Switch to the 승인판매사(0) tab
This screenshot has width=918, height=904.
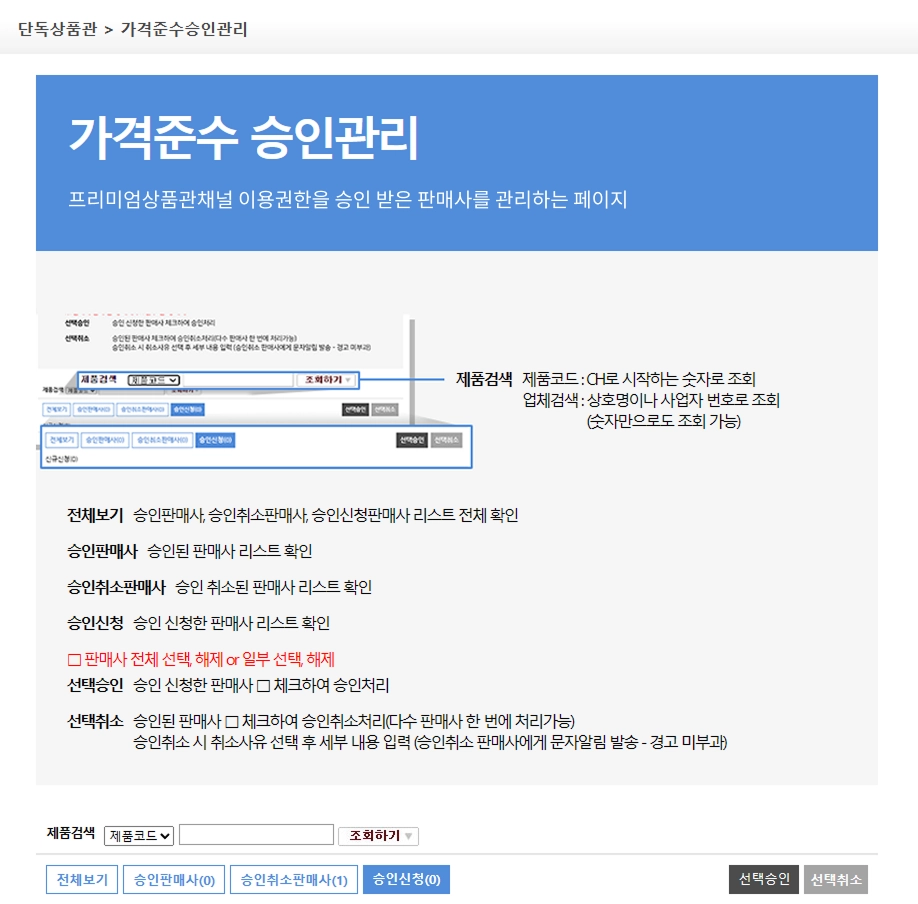pos(174,879)
